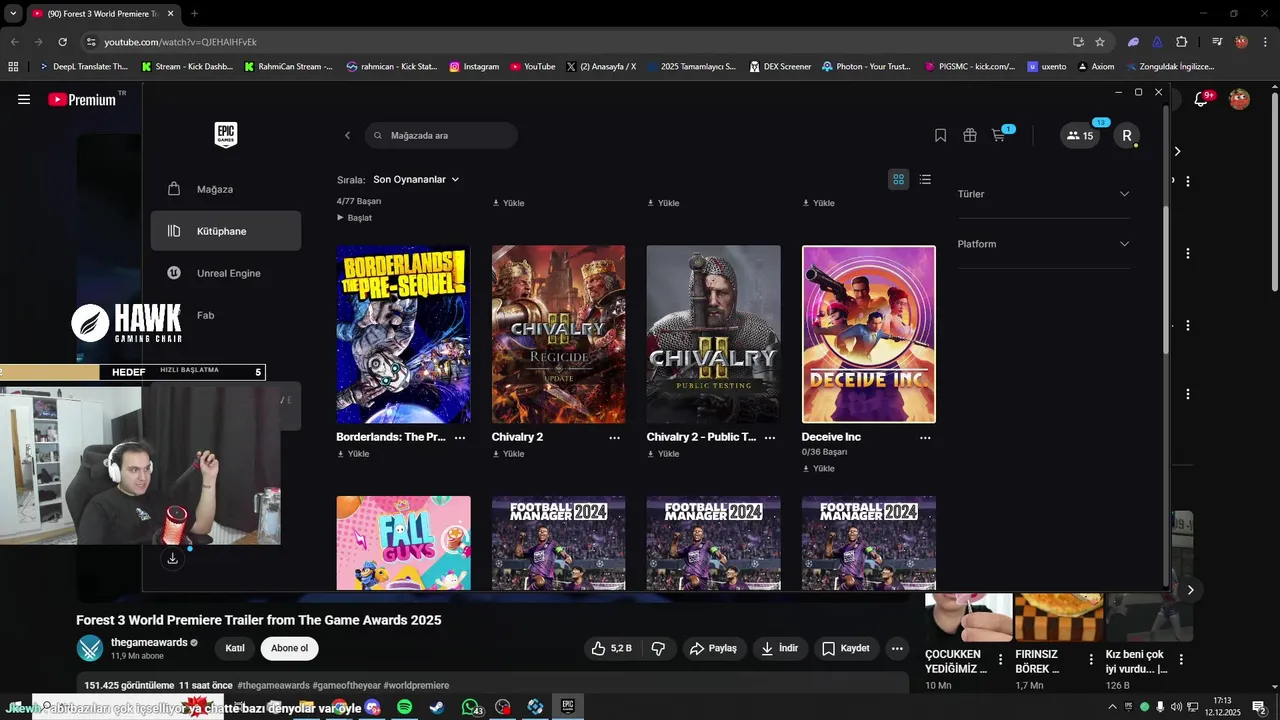Open Steam from the taskbar
Screen dimensions: 1280x720
click(437, 707)
